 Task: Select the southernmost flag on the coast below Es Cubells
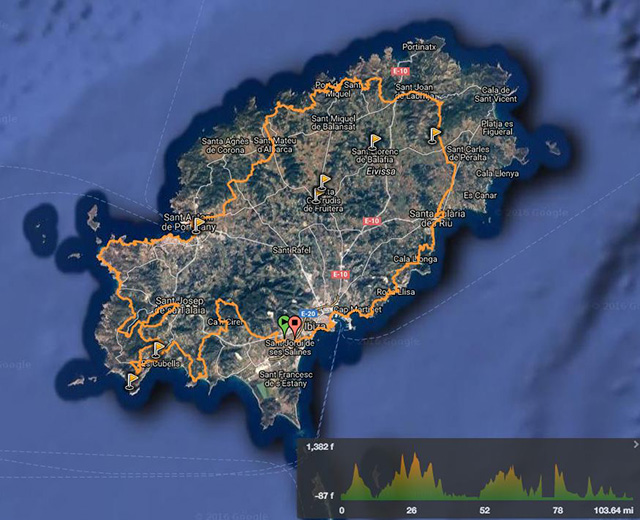131,382
